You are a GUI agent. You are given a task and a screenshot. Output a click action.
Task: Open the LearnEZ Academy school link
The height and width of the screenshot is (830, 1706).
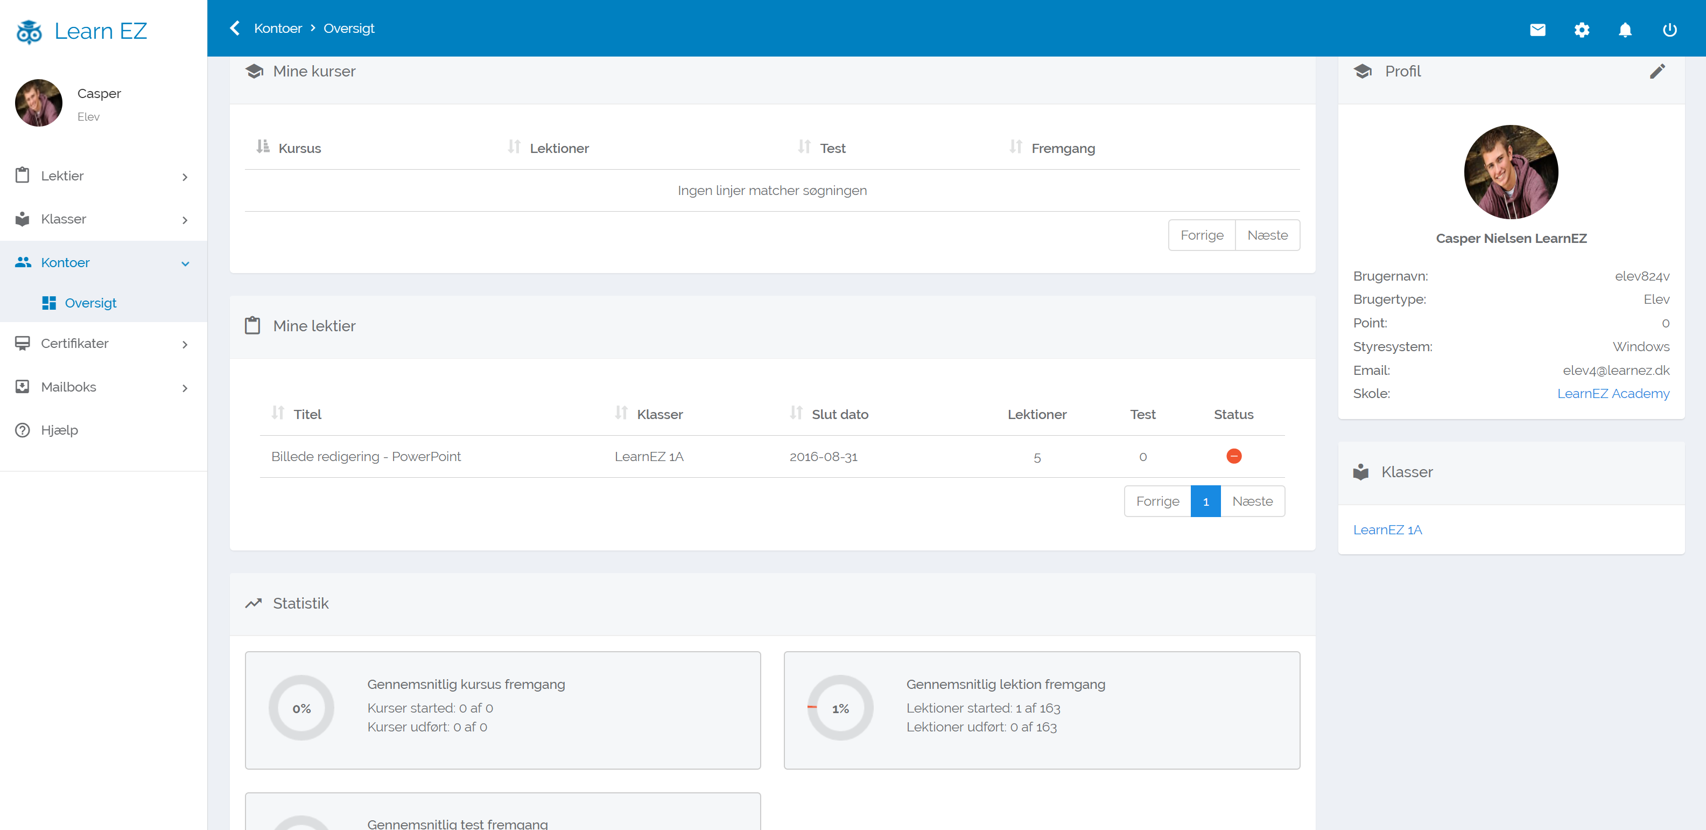tap(1612, 394)
